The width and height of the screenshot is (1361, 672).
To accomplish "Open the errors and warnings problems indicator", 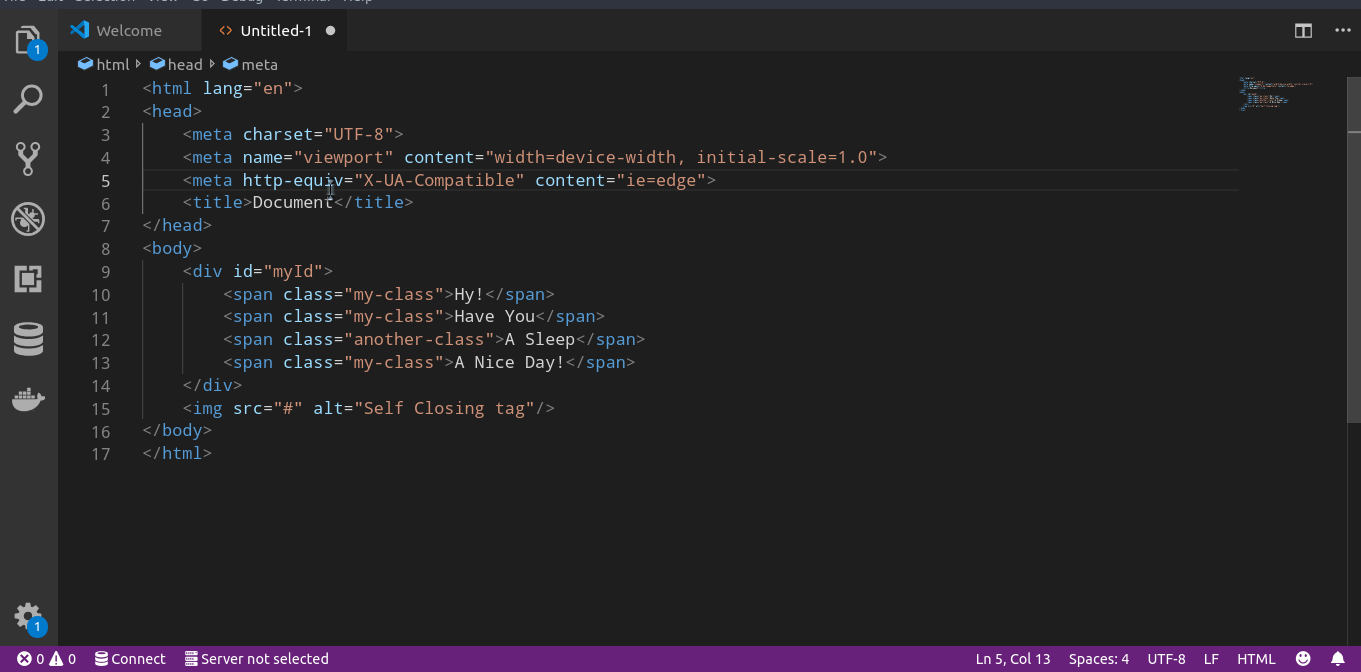I will click(x=46, y=659).
